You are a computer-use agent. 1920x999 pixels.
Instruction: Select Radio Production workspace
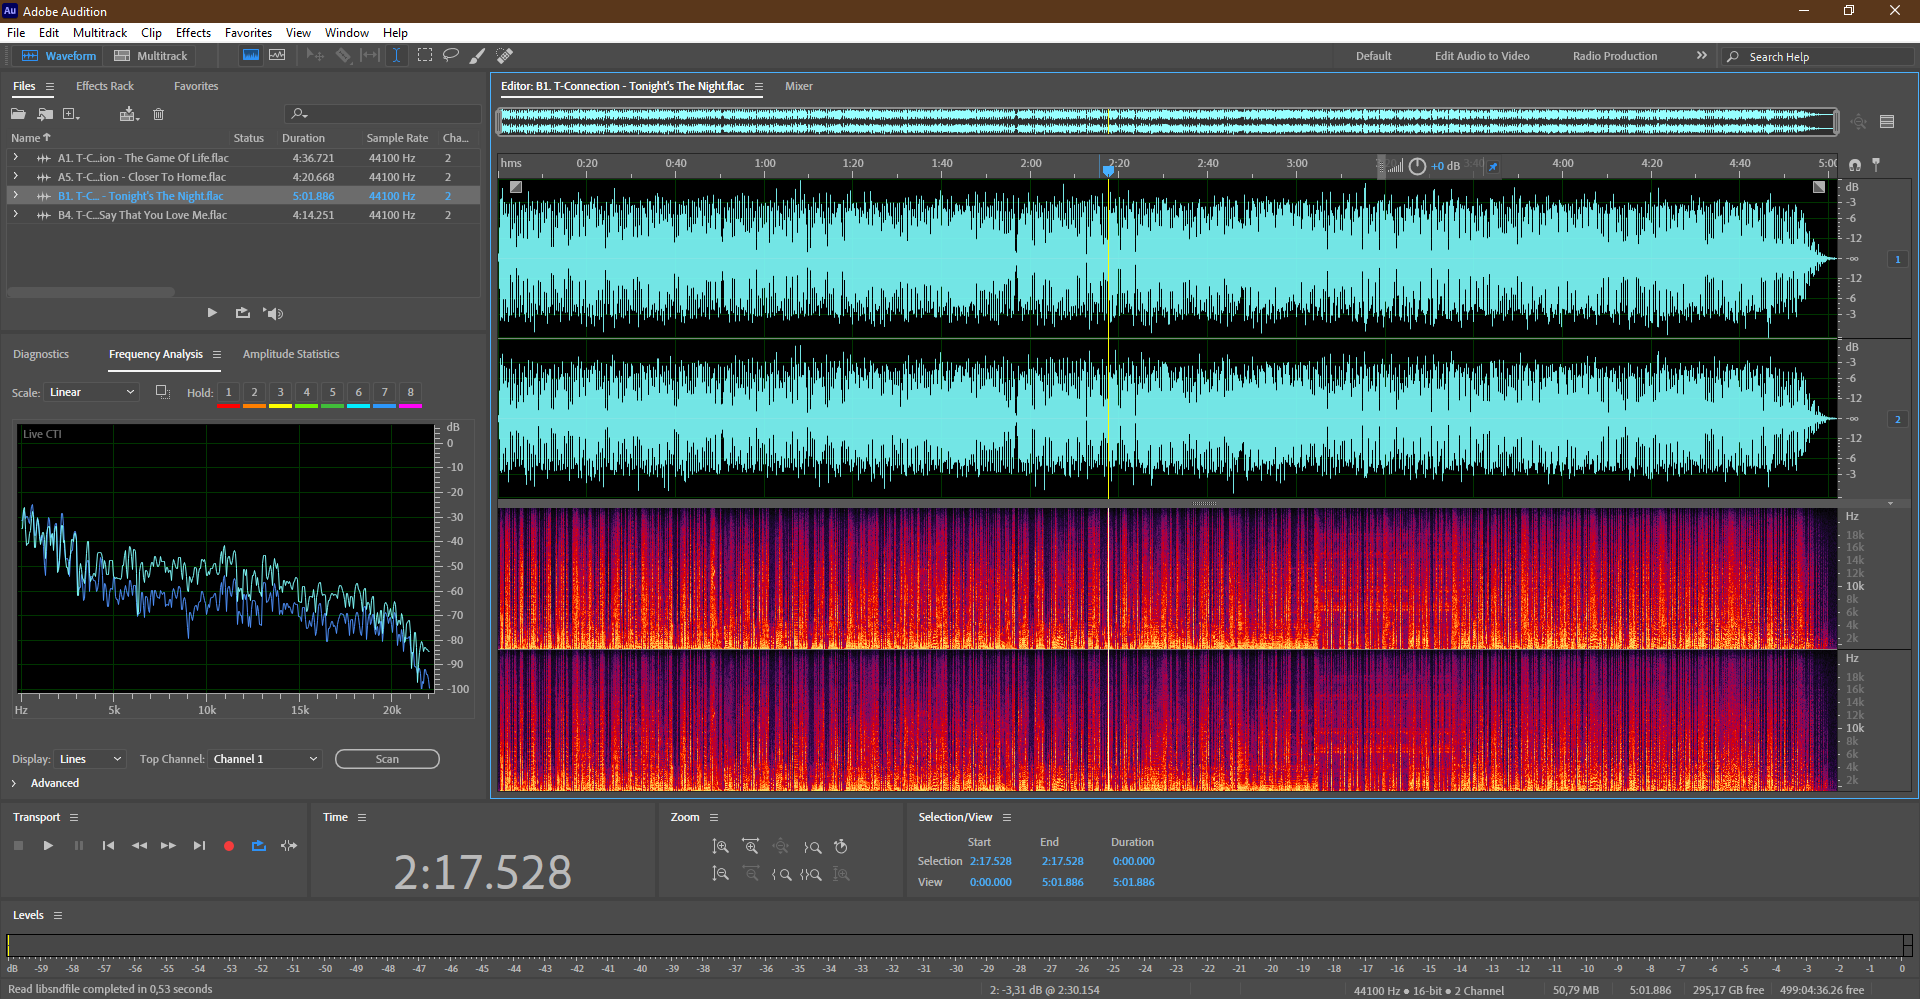1615,56
